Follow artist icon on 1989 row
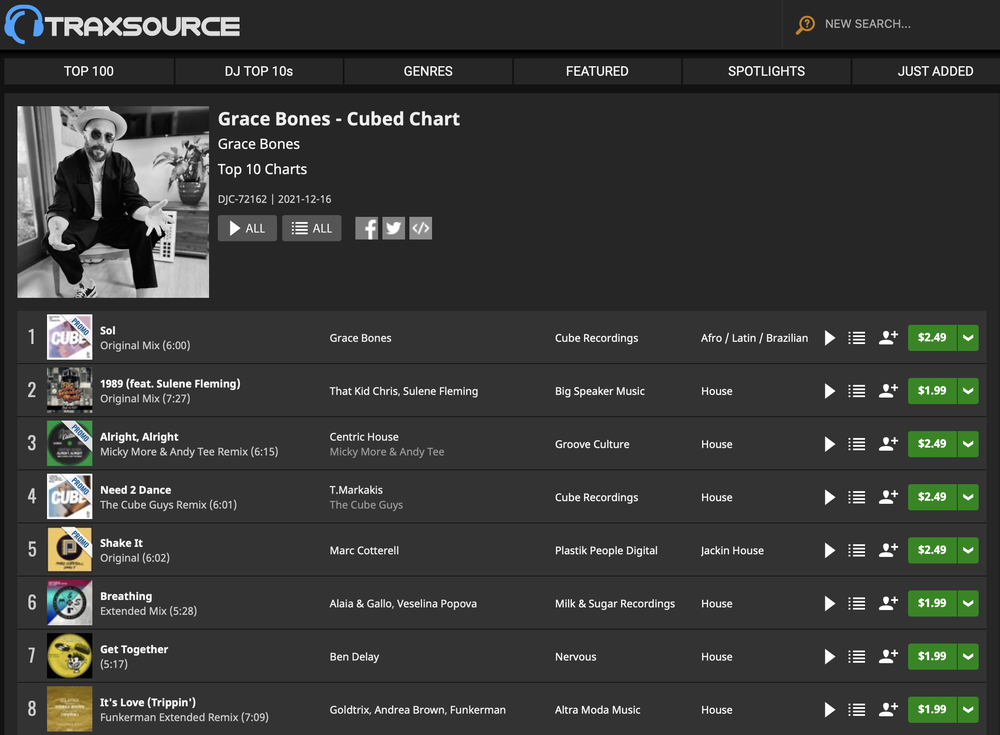Image resolution: width=1000 pixels, height=735 pixels. (888, 390)
